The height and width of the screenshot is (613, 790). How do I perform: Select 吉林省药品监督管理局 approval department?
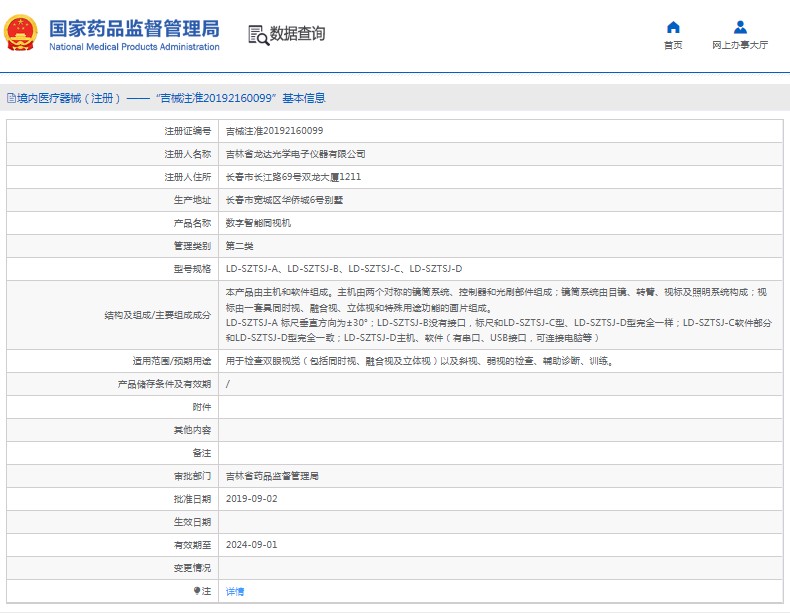pyautogui.click(x=272, y=476)
